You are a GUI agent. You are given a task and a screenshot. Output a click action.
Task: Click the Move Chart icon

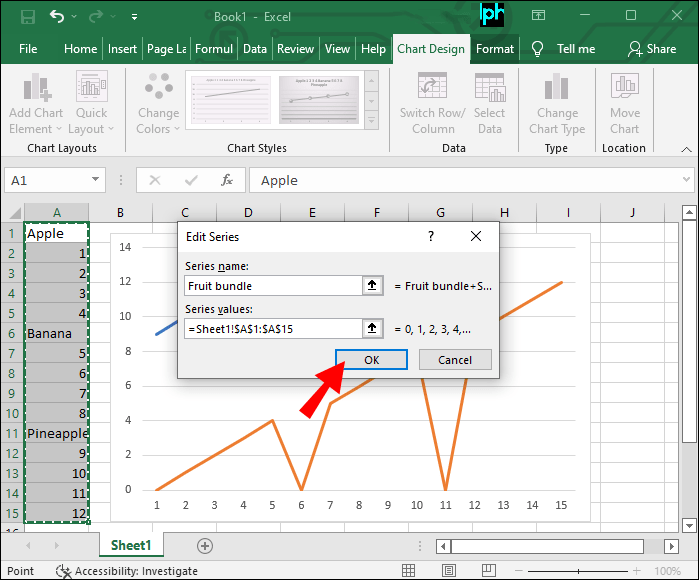(x=625, y=89)
